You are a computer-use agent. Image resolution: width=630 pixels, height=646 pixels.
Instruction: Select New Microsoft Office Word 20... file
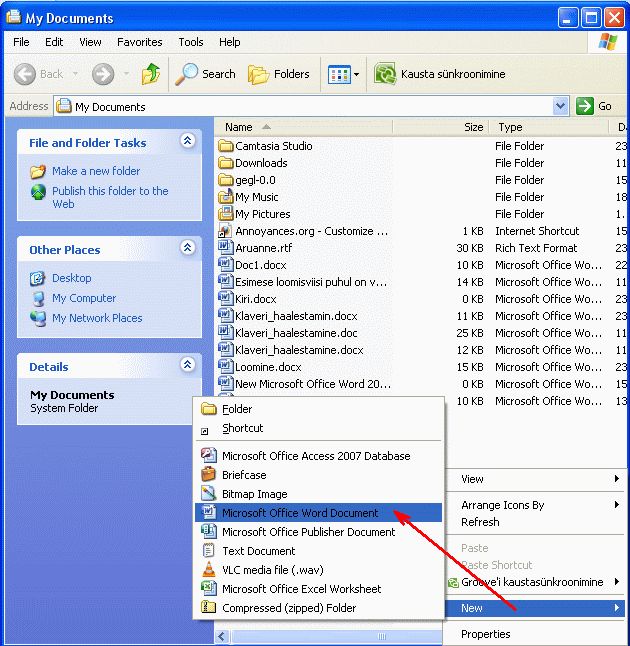(x=313, y=384)
